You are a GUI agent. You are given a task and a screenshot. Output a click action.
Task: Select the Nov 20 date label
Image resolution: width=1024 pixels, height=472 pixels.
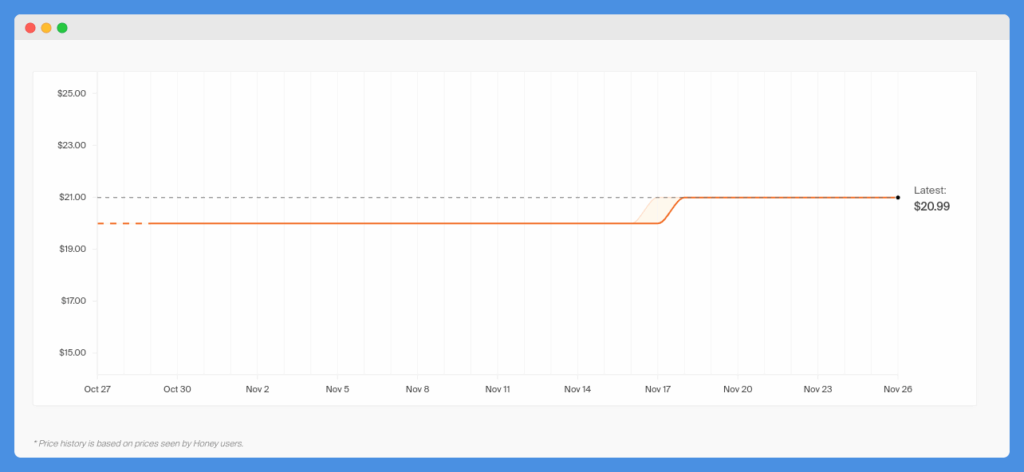(737, 389)
